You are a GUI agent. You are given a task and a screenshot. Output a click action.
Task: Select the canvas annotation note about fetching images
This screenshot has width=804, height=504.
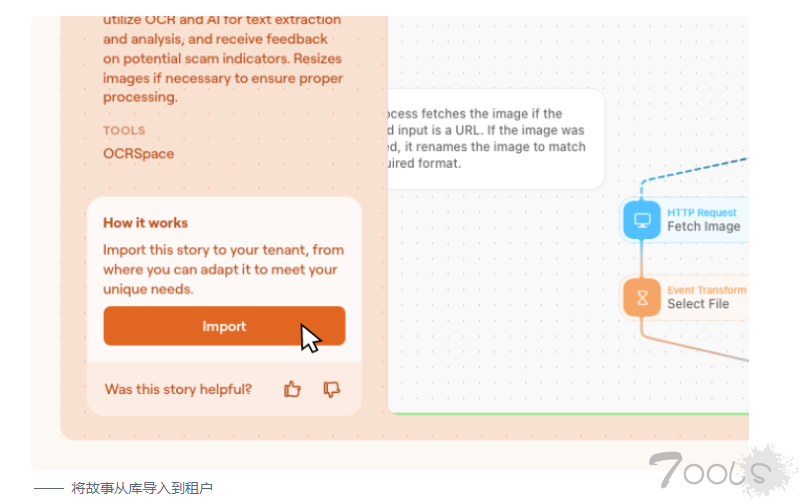pyautogui.click(x=496, y=138)
